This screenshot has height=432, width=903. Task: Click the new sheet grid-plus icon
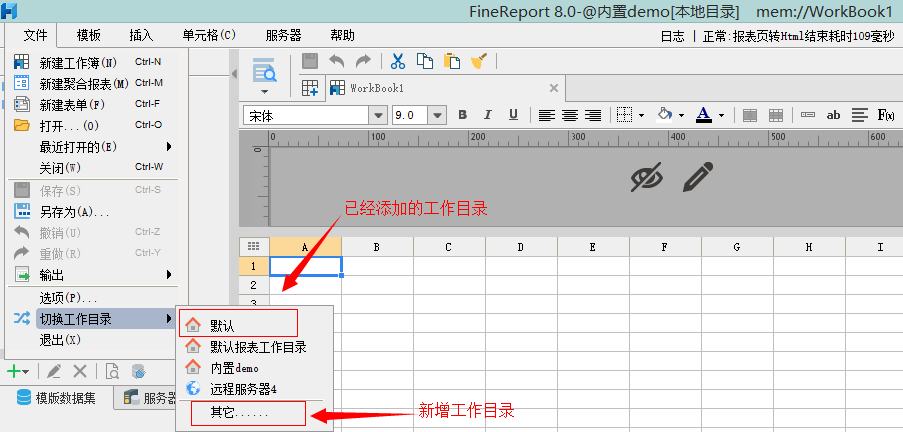(310, 88)
